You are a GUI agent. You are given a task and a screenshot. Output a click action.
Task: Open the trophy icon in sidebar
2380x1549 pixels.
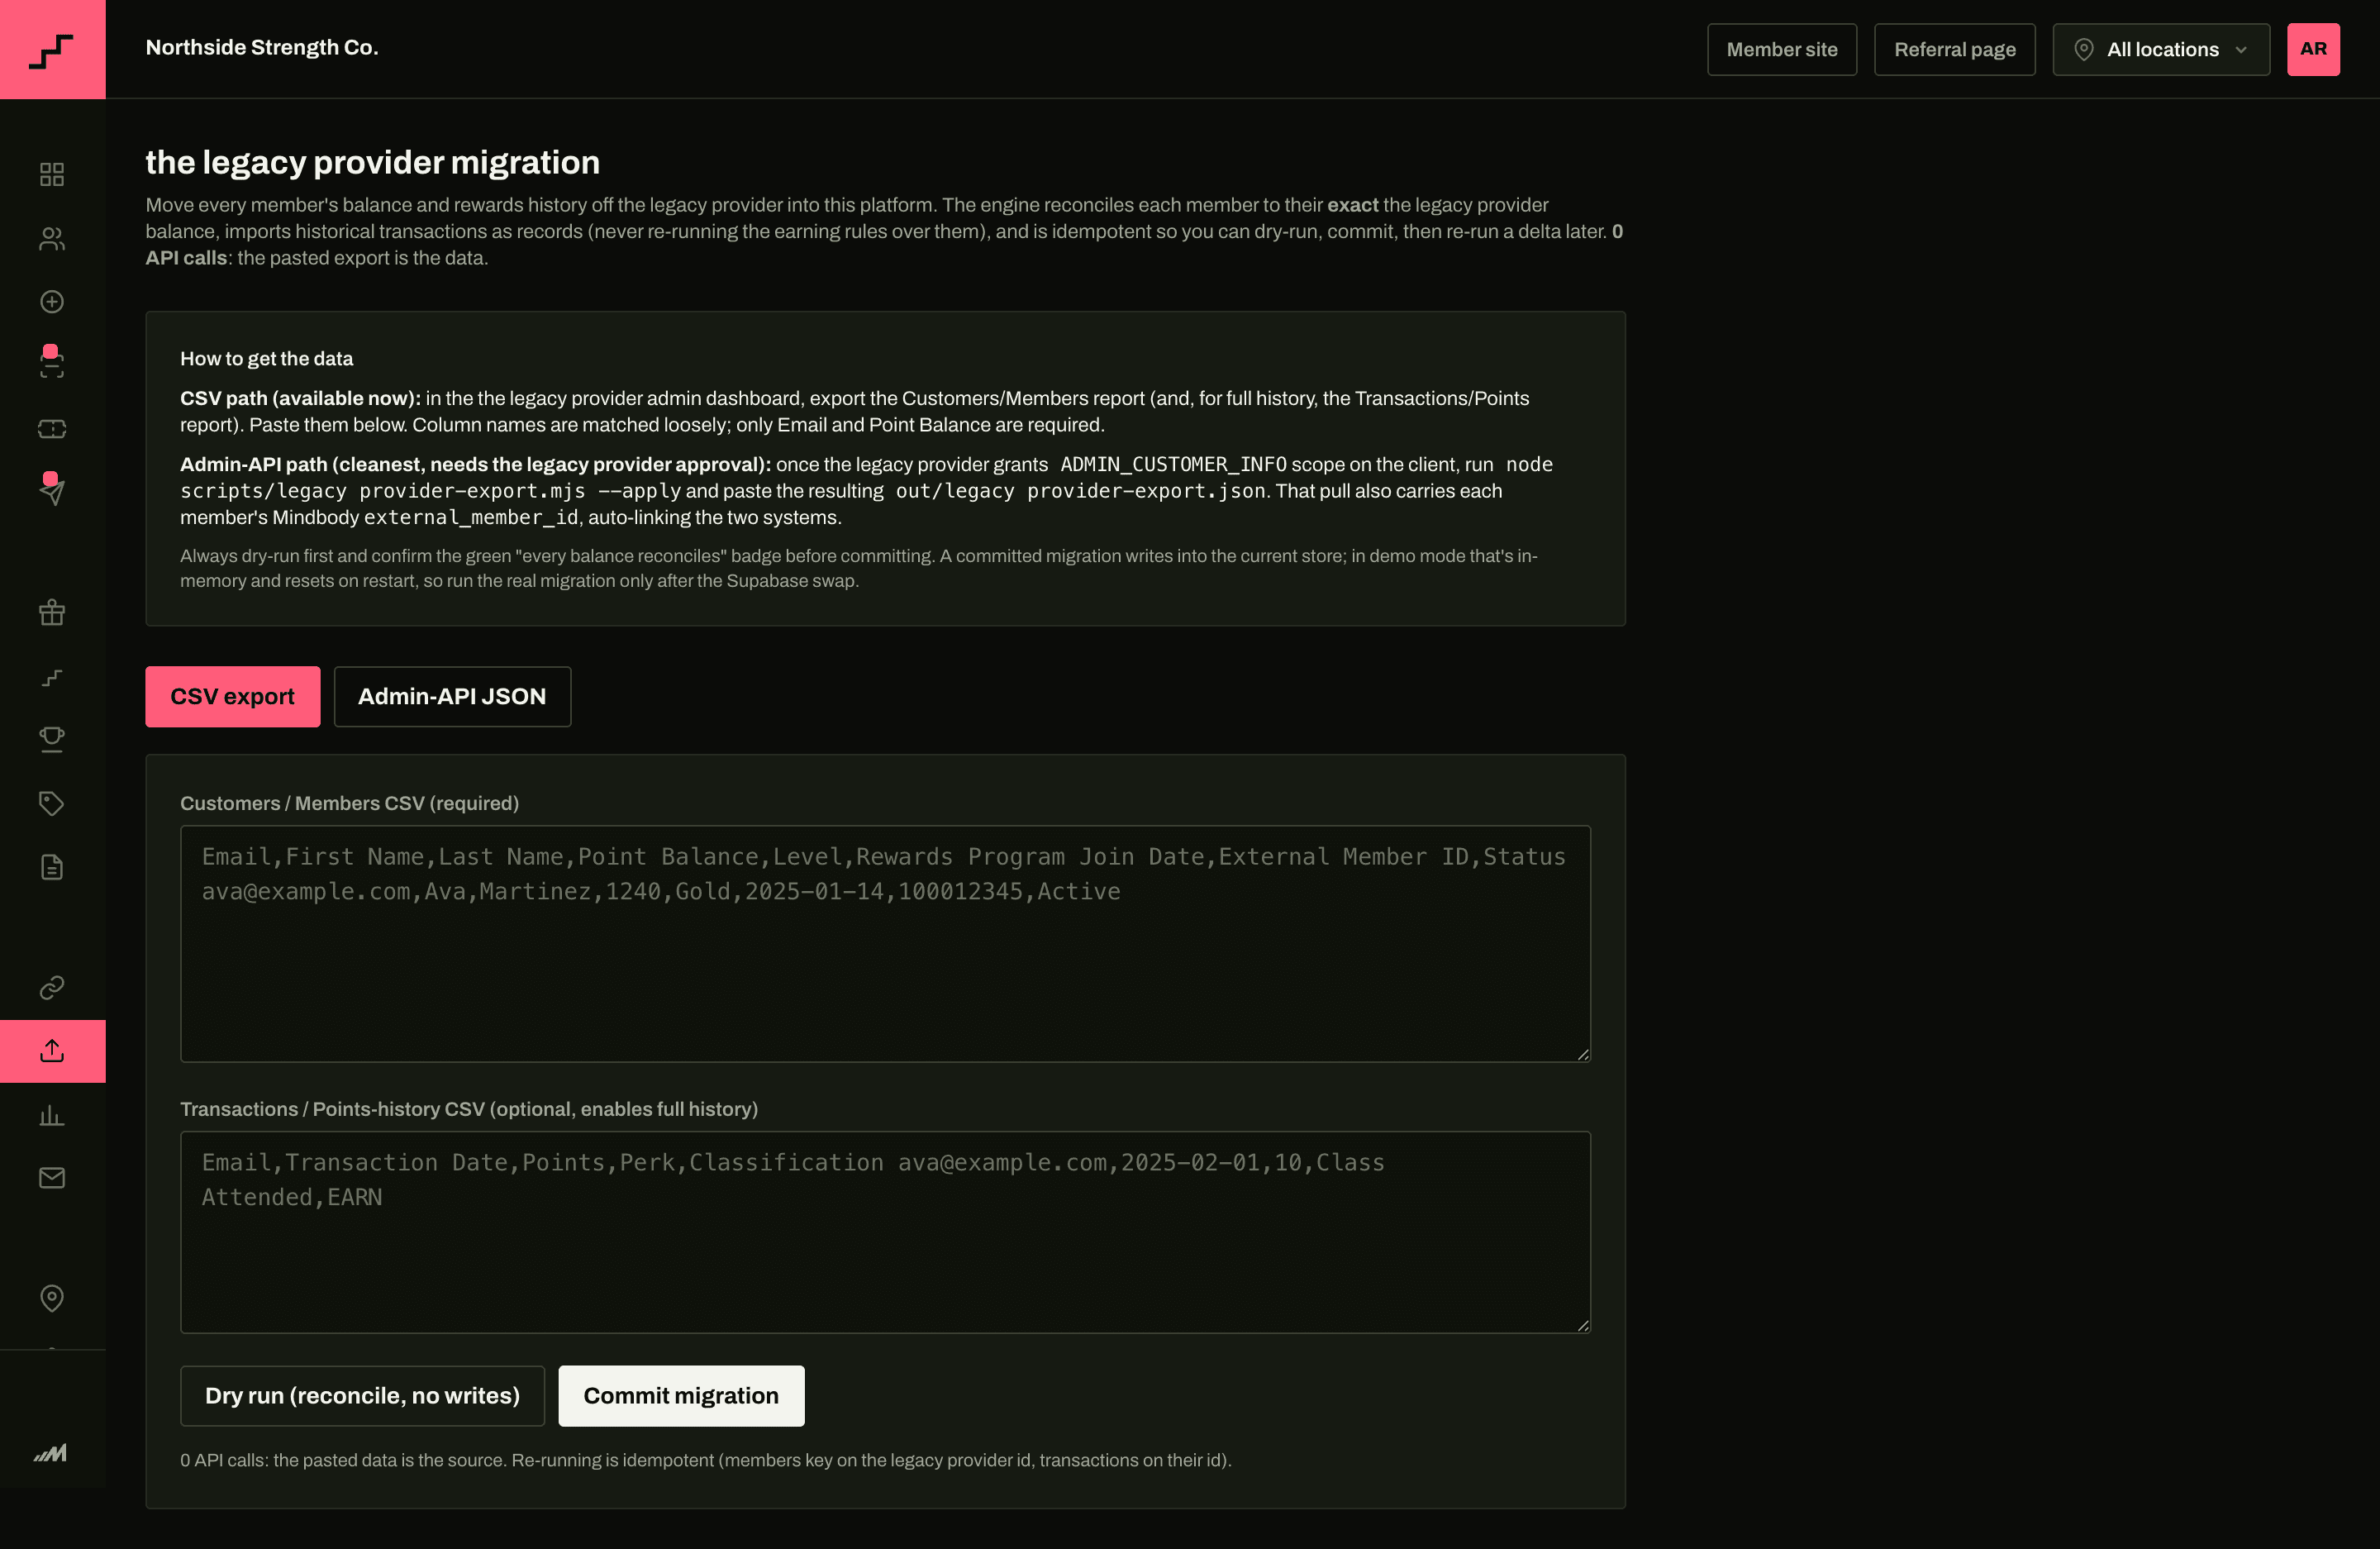point(52,739)
